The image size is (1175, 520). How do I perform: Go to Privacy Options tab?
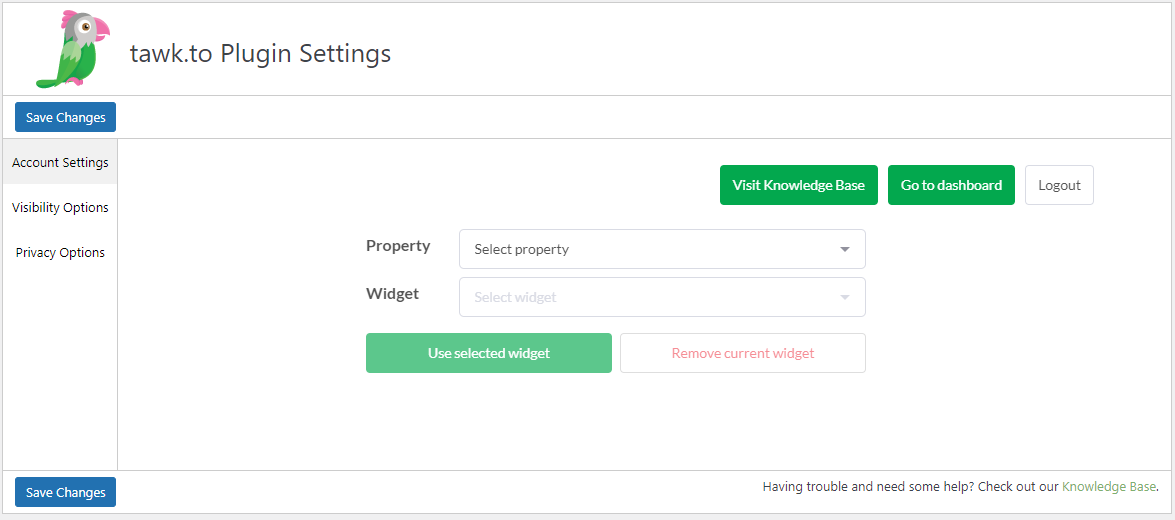coord(60,253)
